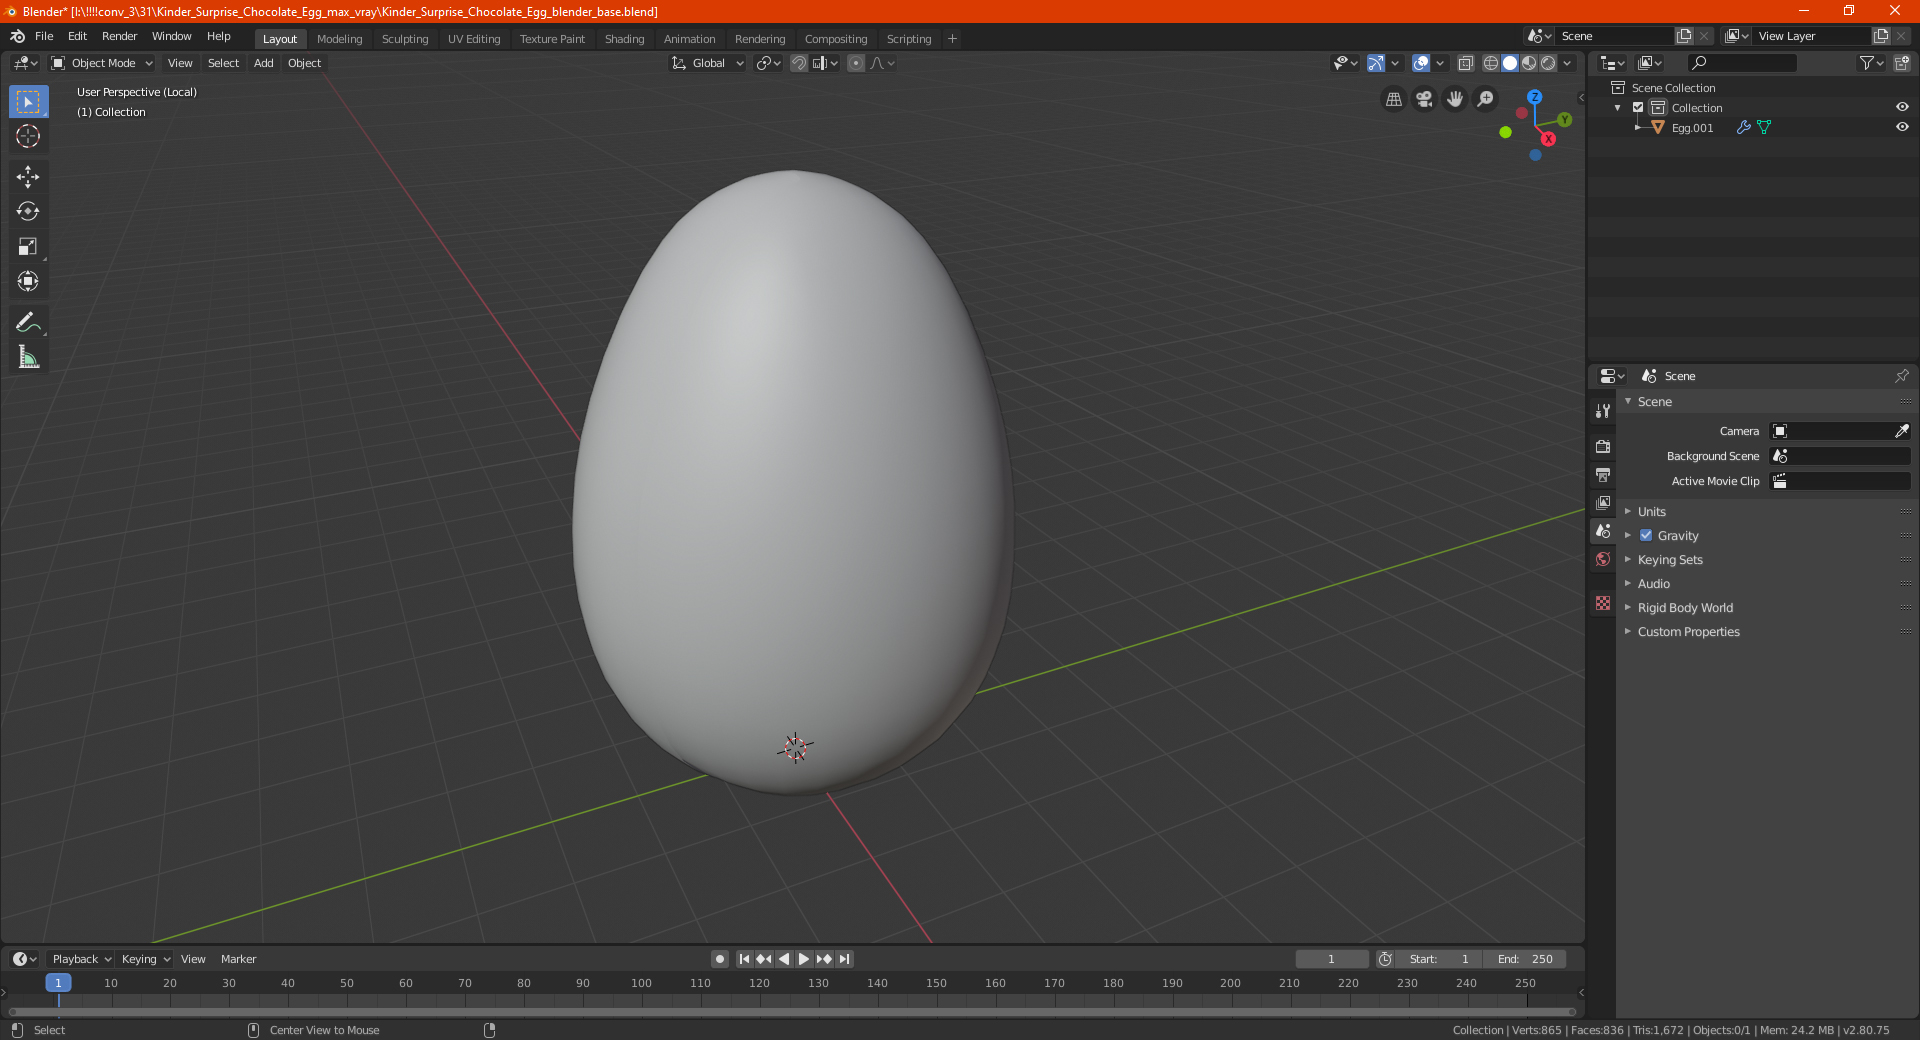The width and height of the screenshot is (1920, 1040).
Task: Click the properties pin icon
Action: pos(1901,376)
